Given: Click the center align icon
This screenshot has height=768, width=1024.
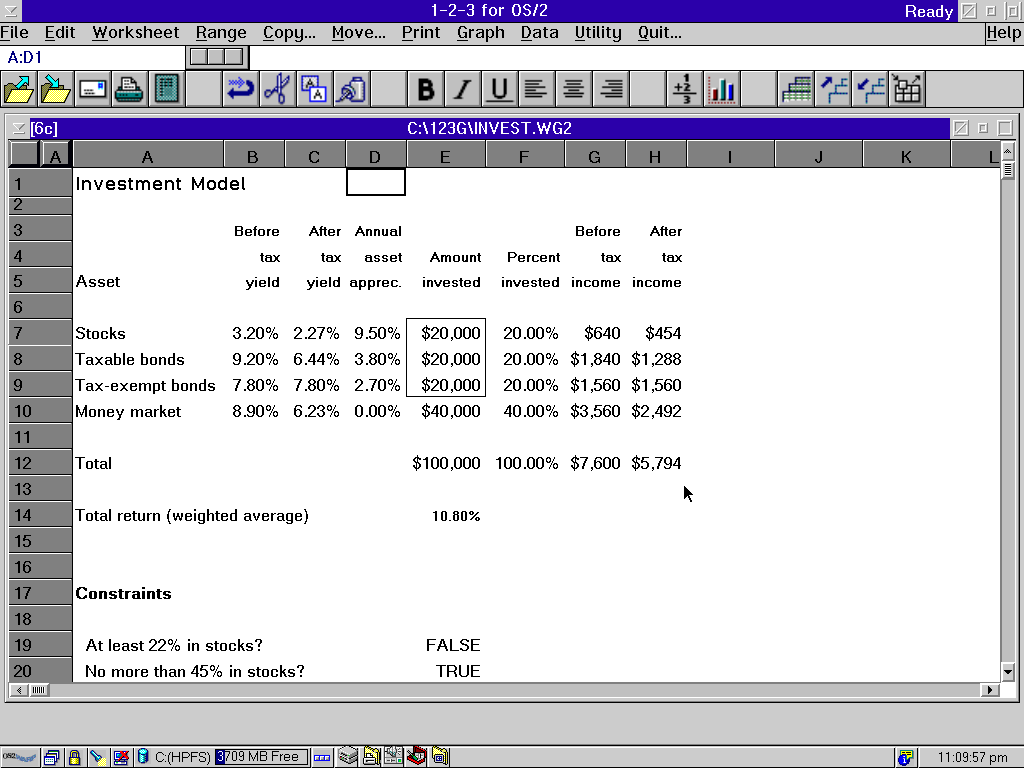Looking at the screenshot, I should pyautogui.click(x=573, y=90).
